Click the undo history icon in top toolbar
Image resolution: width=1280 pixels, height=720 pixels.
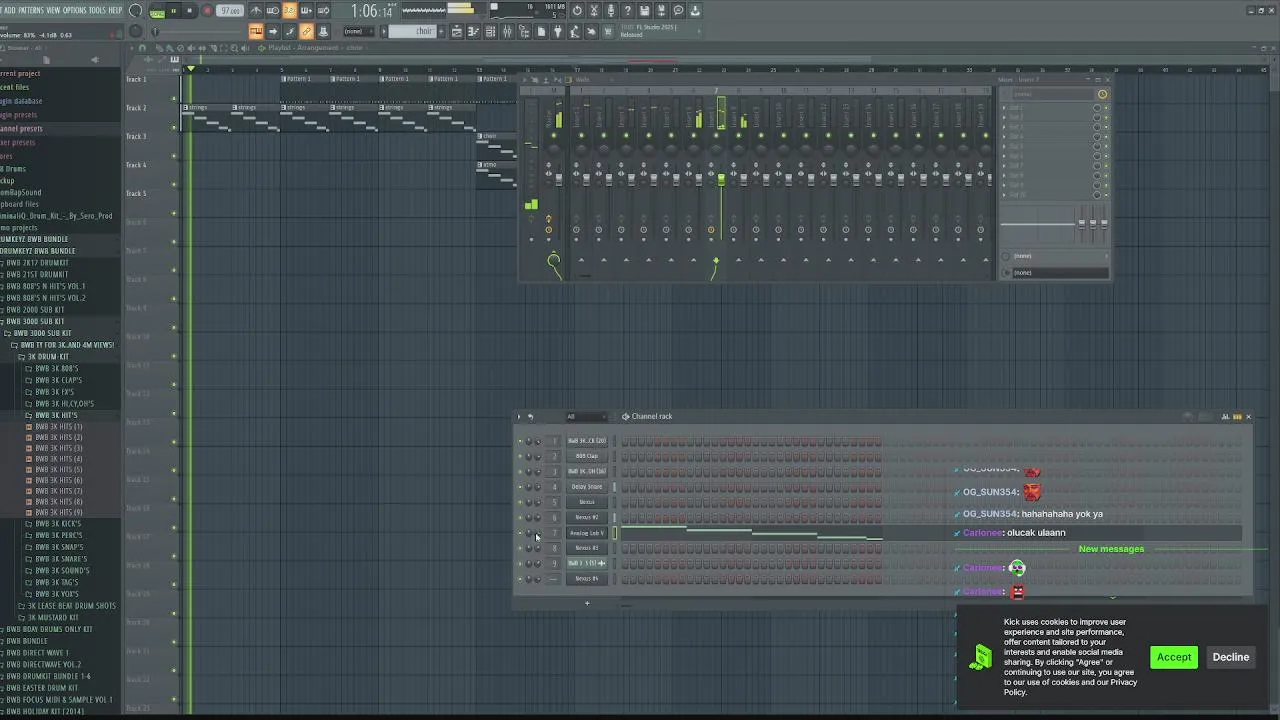(577, 11)
